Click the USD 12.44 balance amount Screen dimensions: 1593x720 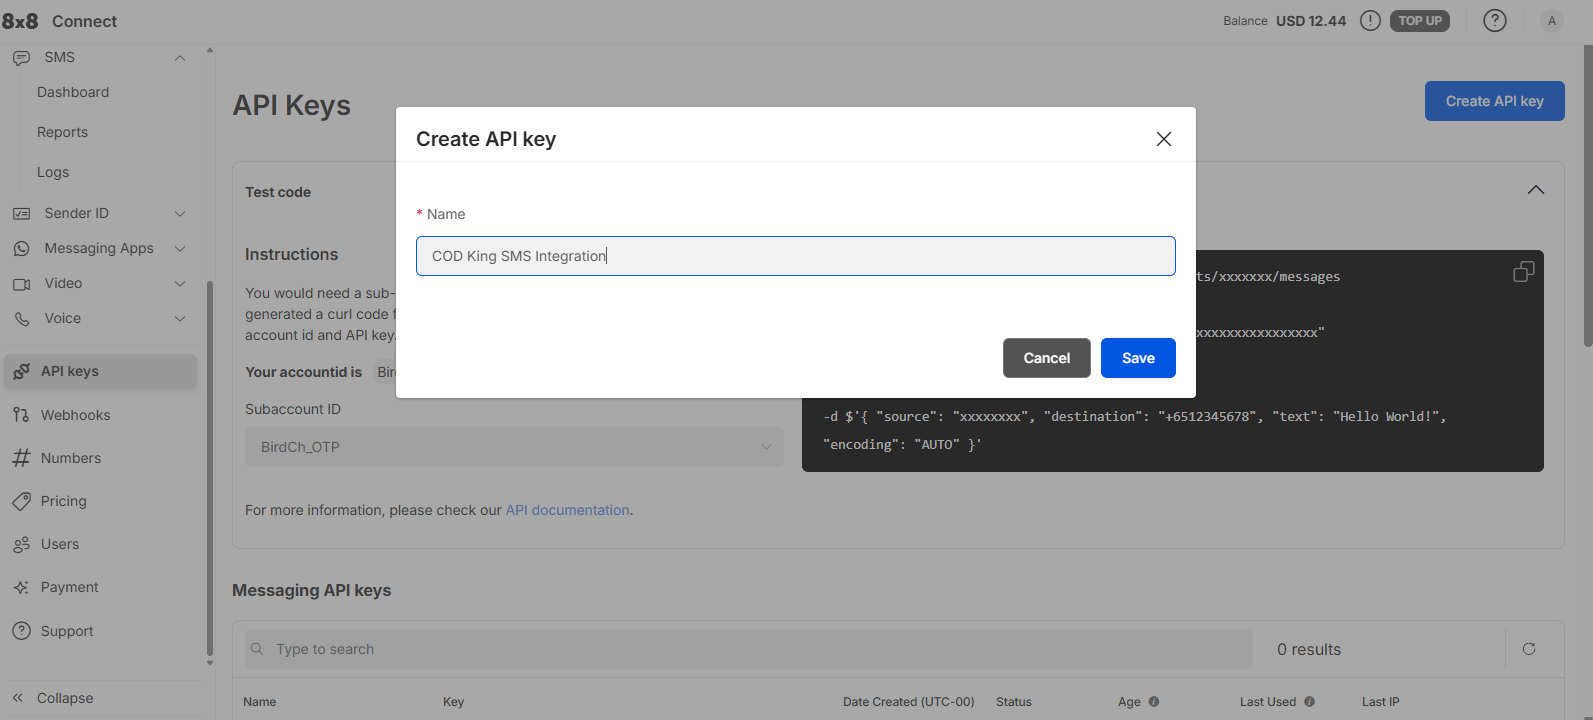1311,21
